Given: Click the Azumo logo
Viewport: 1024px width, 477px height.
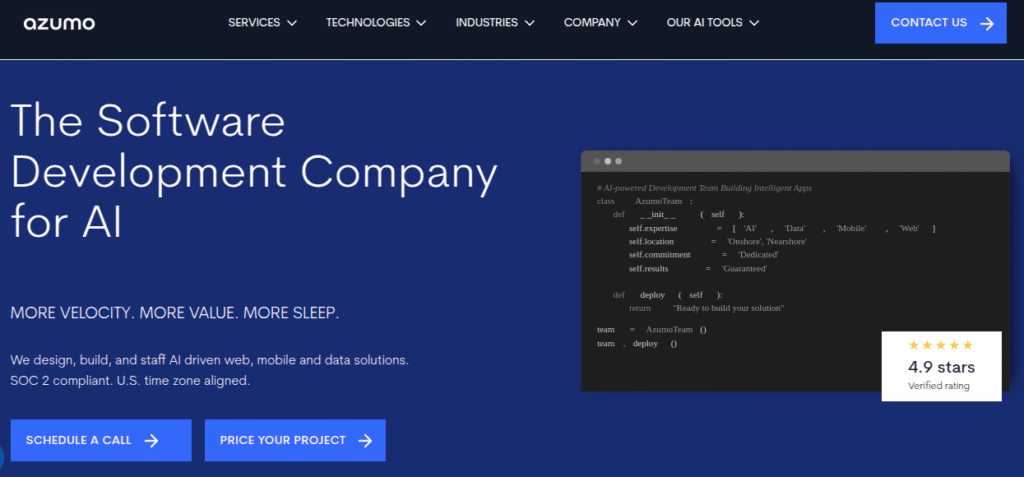Looking at the screenshot, I should [x=59, y=22].
